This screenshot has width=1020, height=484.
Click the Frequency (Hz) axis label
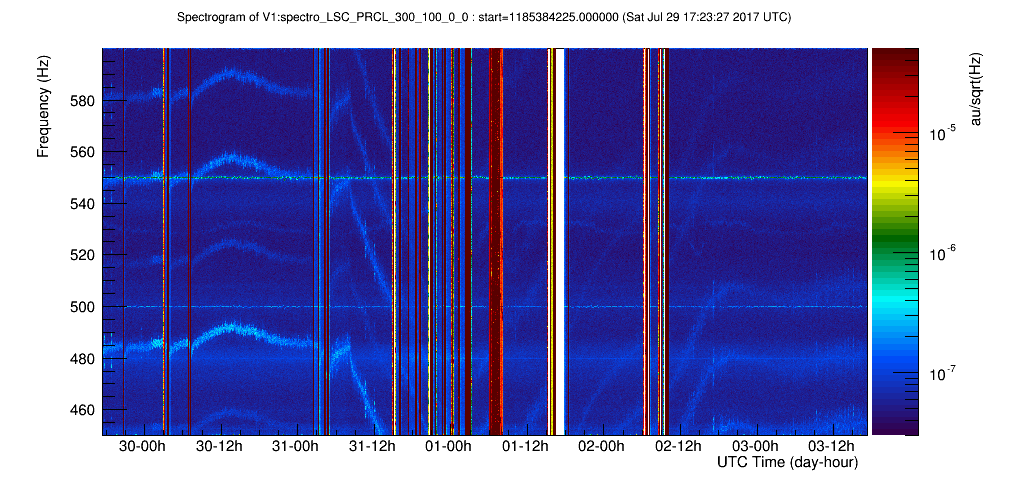(43, 106)
